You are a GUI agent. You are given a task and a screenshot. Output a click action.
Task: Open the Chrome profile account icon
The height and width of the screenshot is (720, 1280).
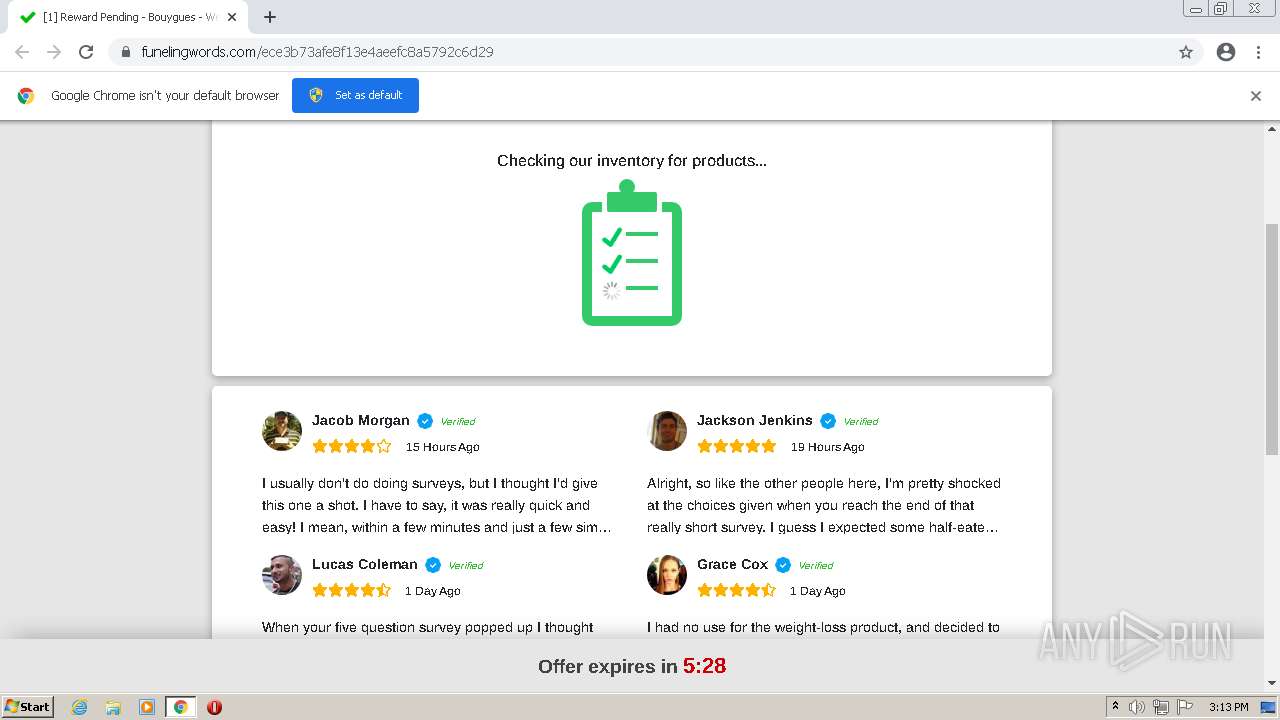pyautogui.click(x=1226, y=52)
